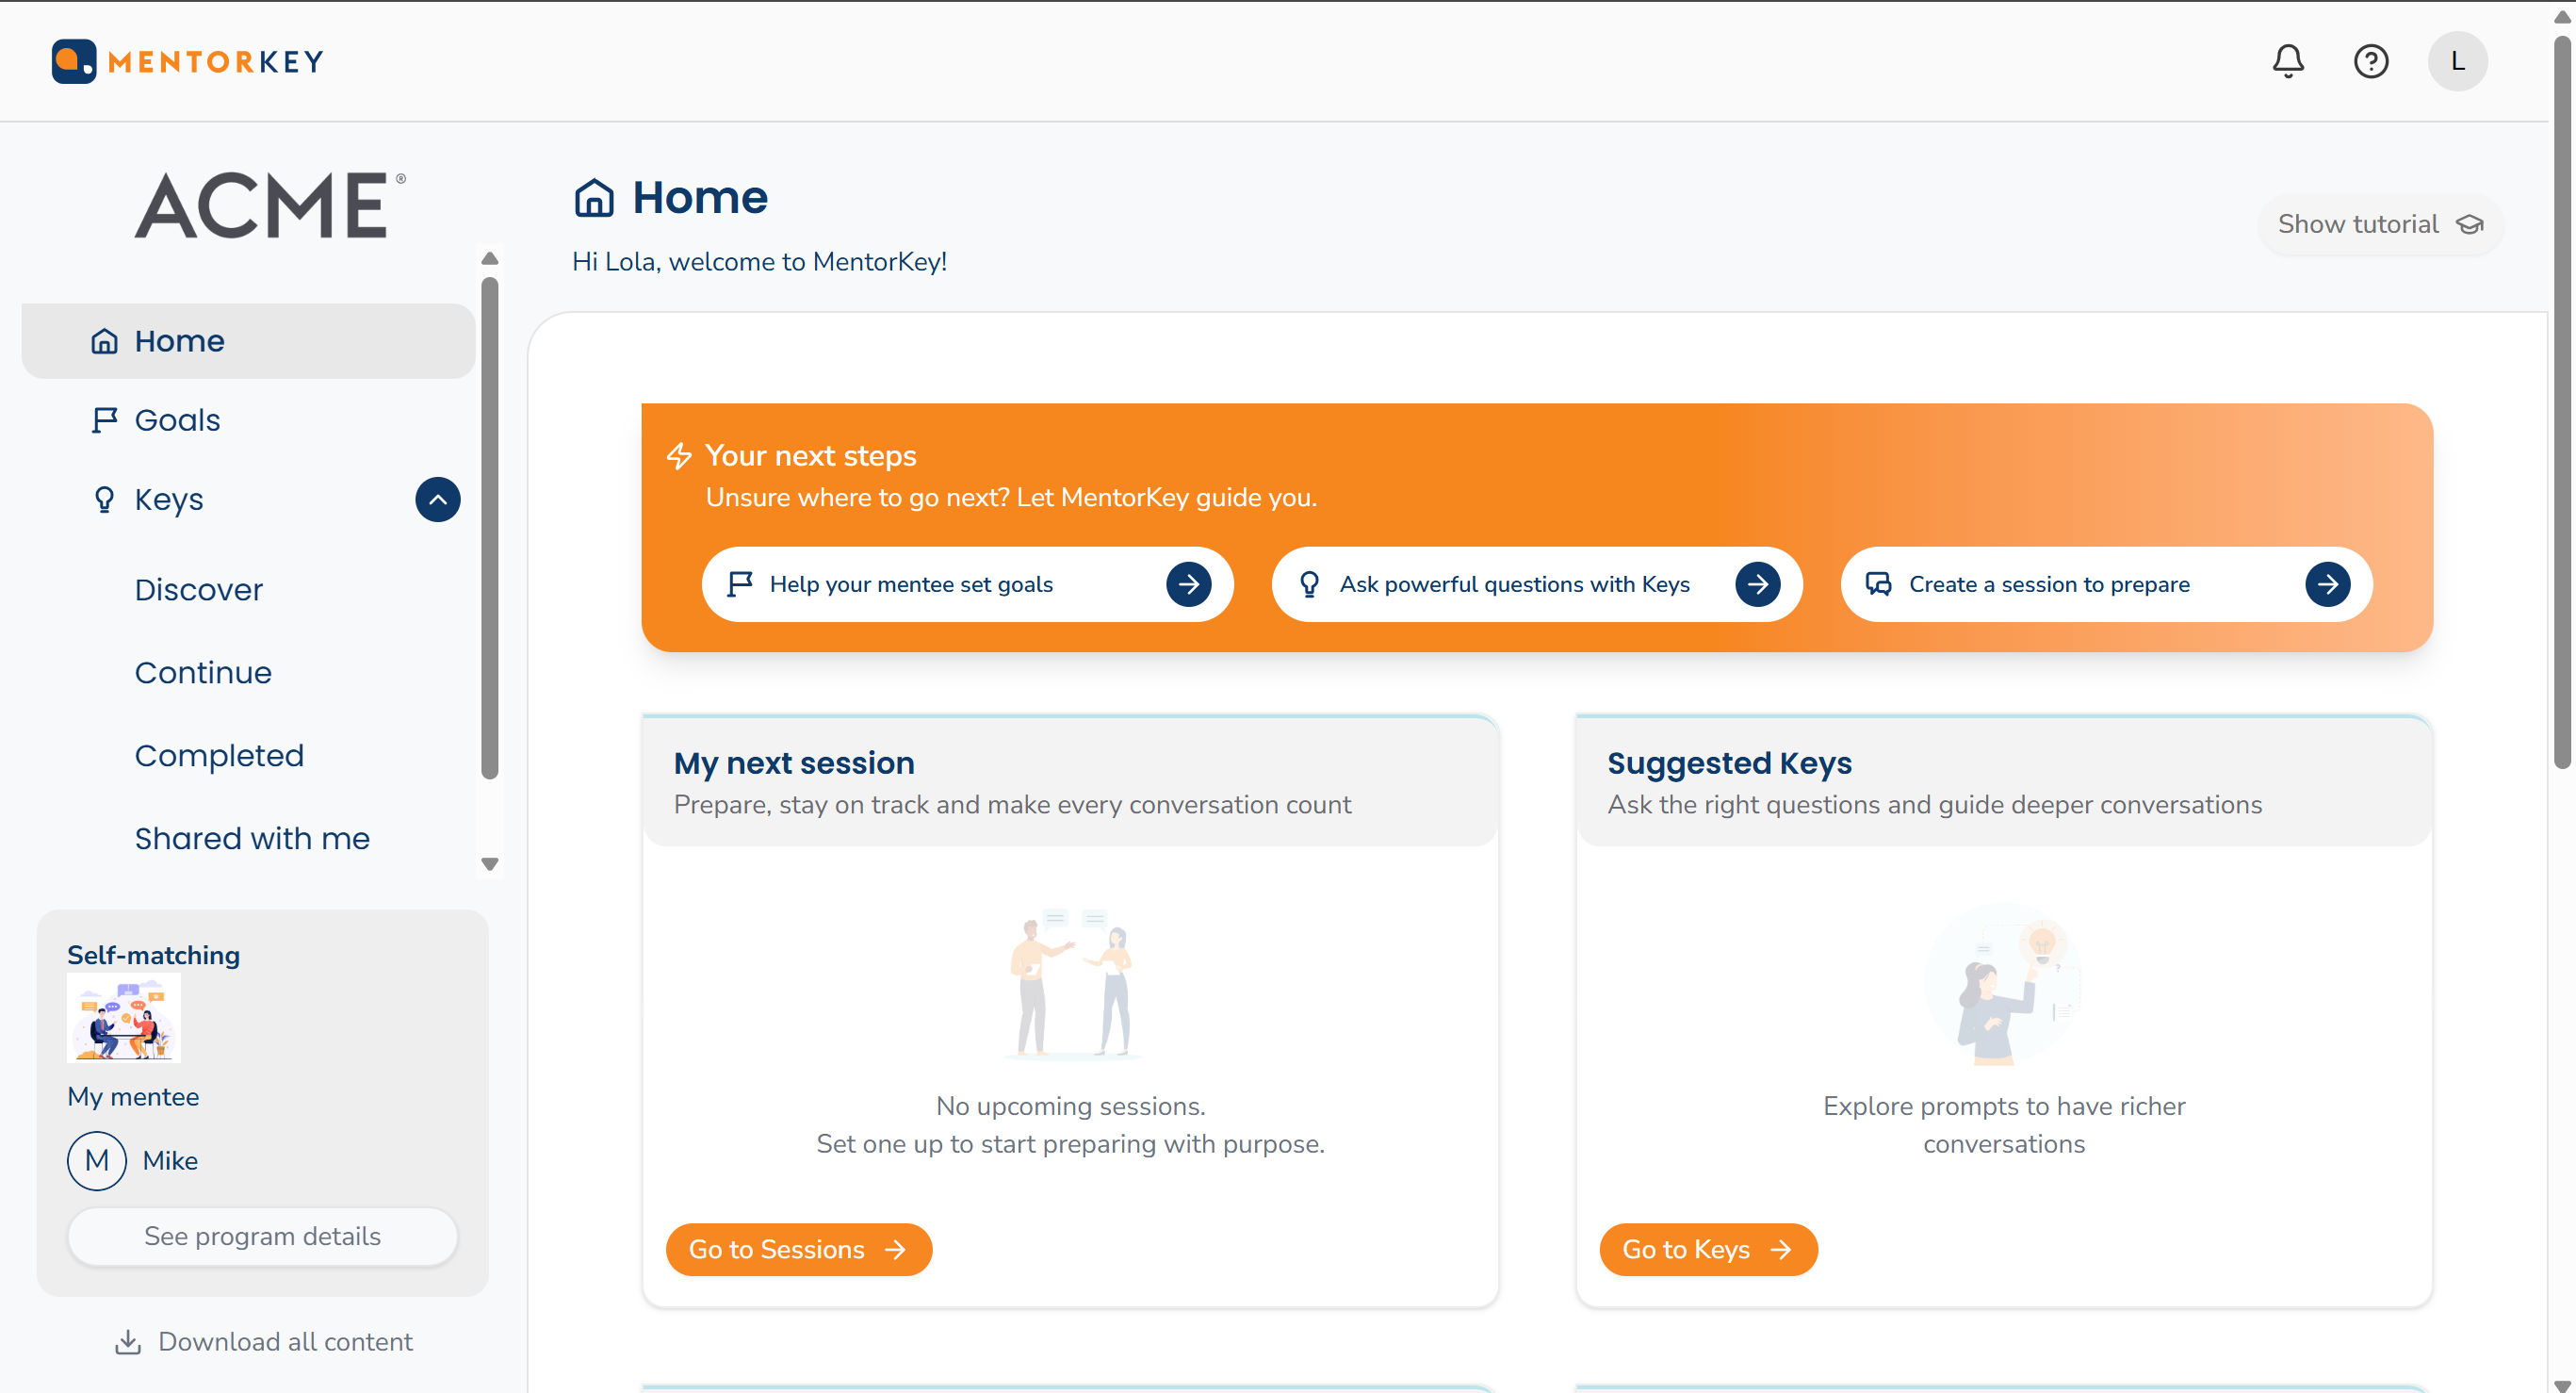Click Show tutorial button

point(2379,224)
